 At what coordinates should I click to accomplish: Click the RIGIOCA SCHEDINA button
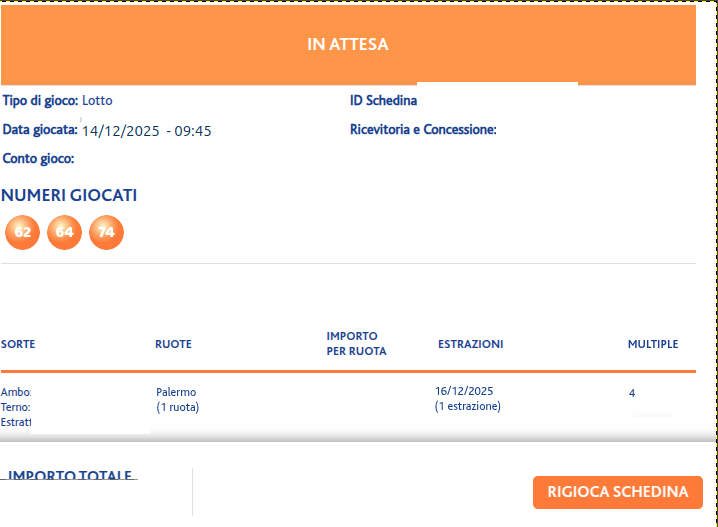click(618, 492)
